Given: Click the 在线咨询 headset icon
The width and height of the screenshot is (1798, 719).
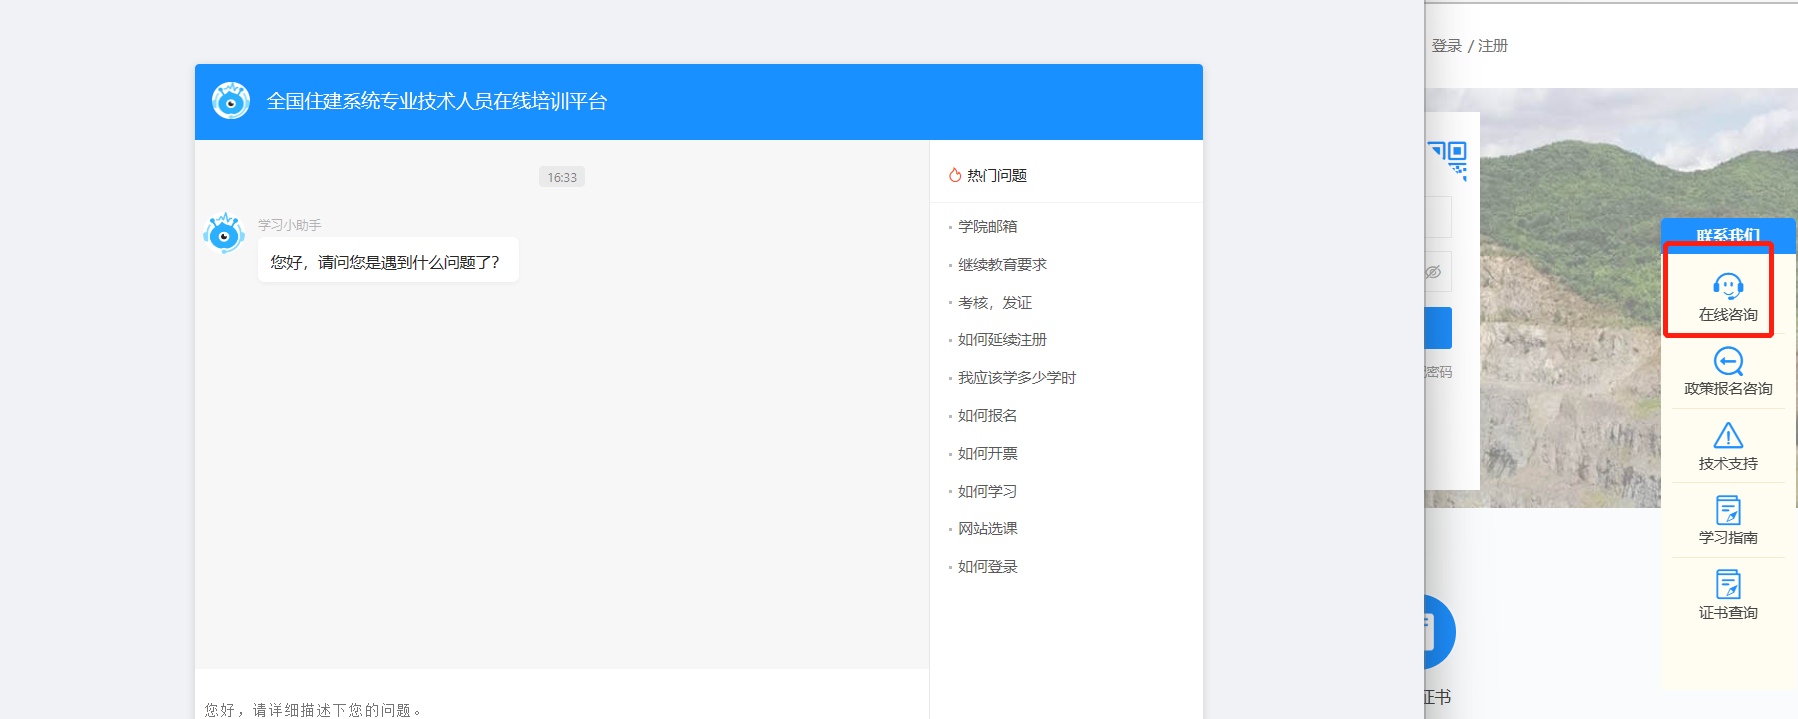Looking at the screenshot, I should click(x=1728, y=287).
